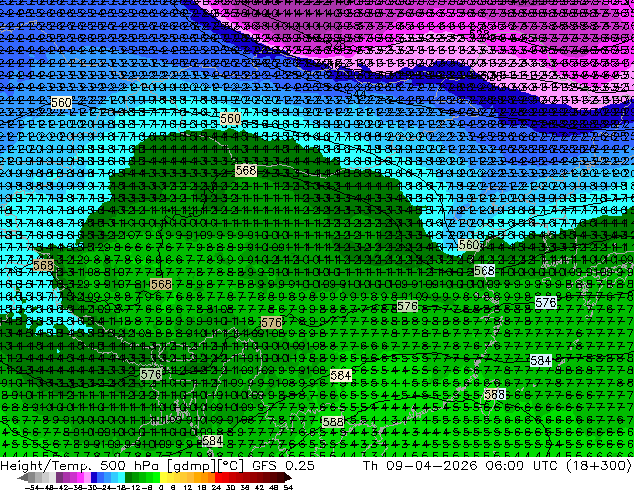
Task: Click the "(18+300)" forecast hour text
Action: (x=598, y=465)
